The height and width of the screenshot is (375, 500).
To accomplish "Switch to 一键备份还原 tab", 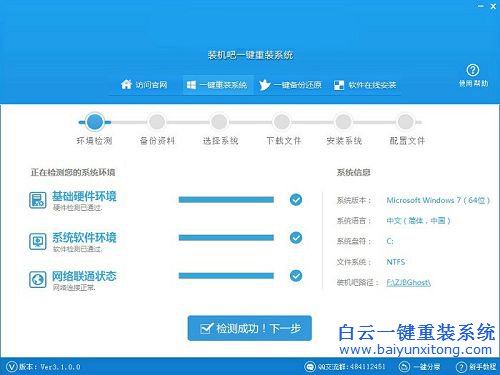I will pos(290,85).
